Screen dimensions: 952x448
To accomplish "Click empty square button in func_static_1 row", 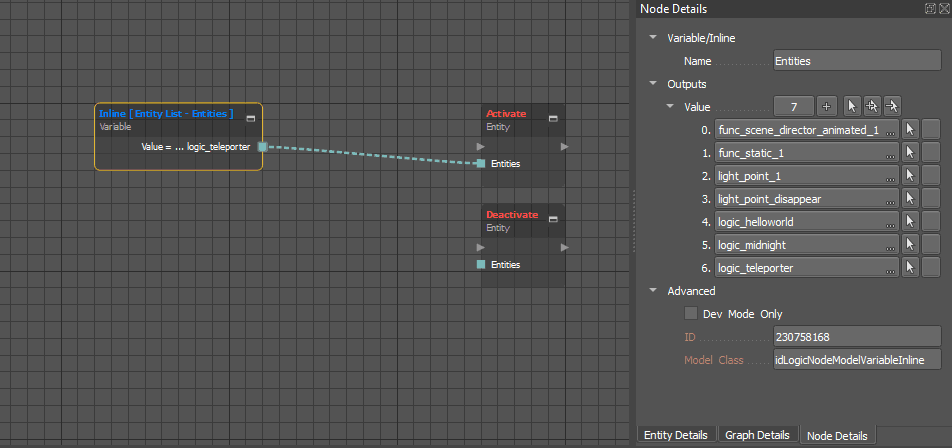I will 931,153.
